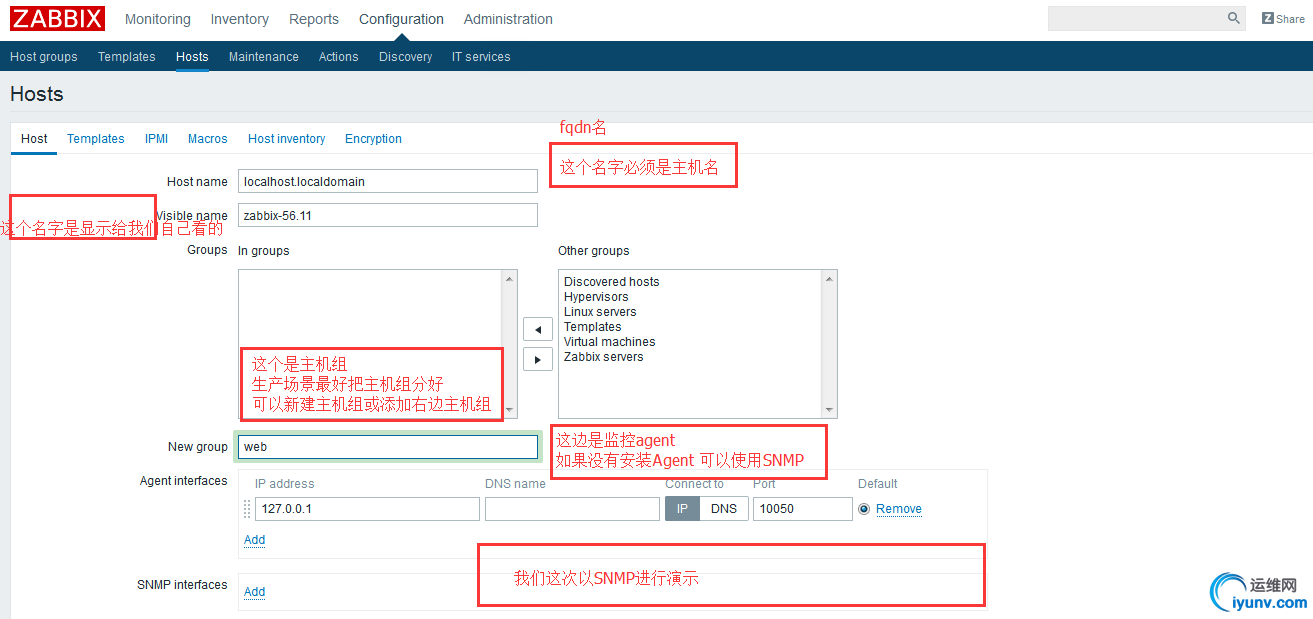Click the Visible name input field
1313x619 pixels.
(x=388, y=215)
